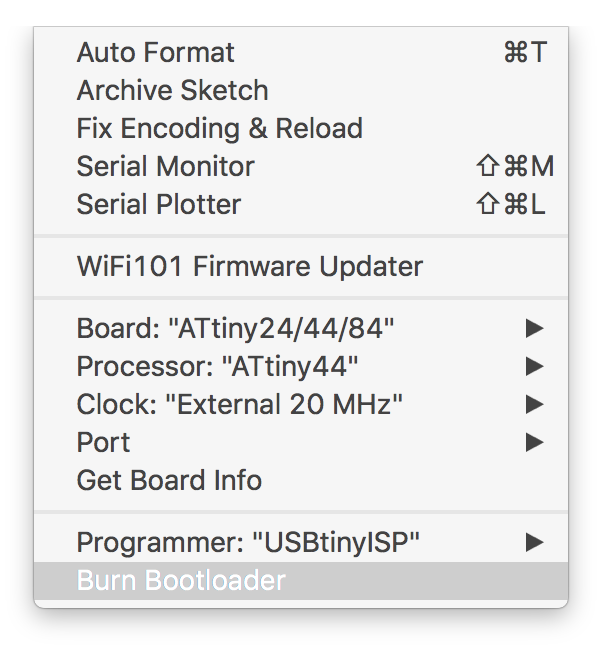Select Fix Encoding & Reload
The image size is (602, 650).
click(301, 129)
